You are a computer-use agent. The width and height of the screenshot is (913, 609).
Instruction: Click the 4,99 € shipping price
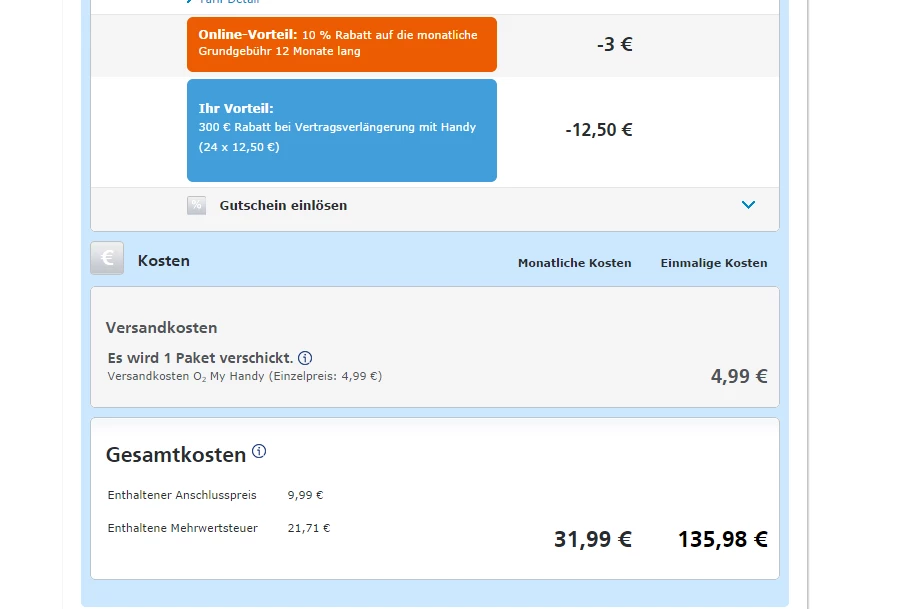coord(739,376)
